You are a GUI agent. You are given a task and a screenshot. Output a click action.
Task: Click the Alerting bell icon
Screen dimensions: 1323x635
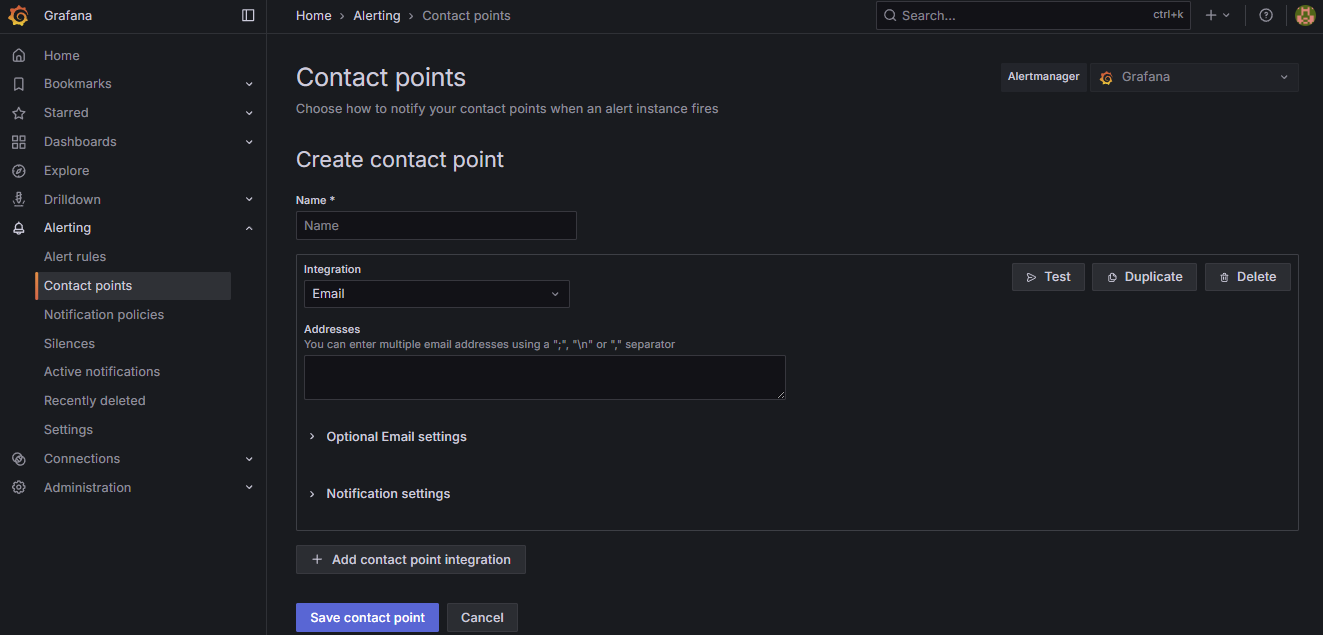[x=19, y=228]
